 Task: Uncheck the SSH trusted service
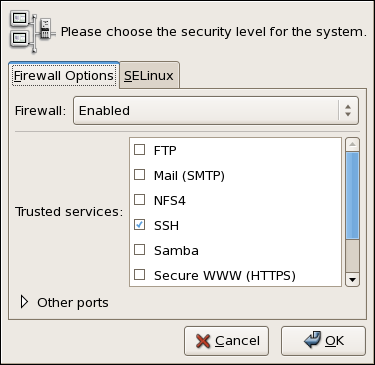tap(139, 225)
